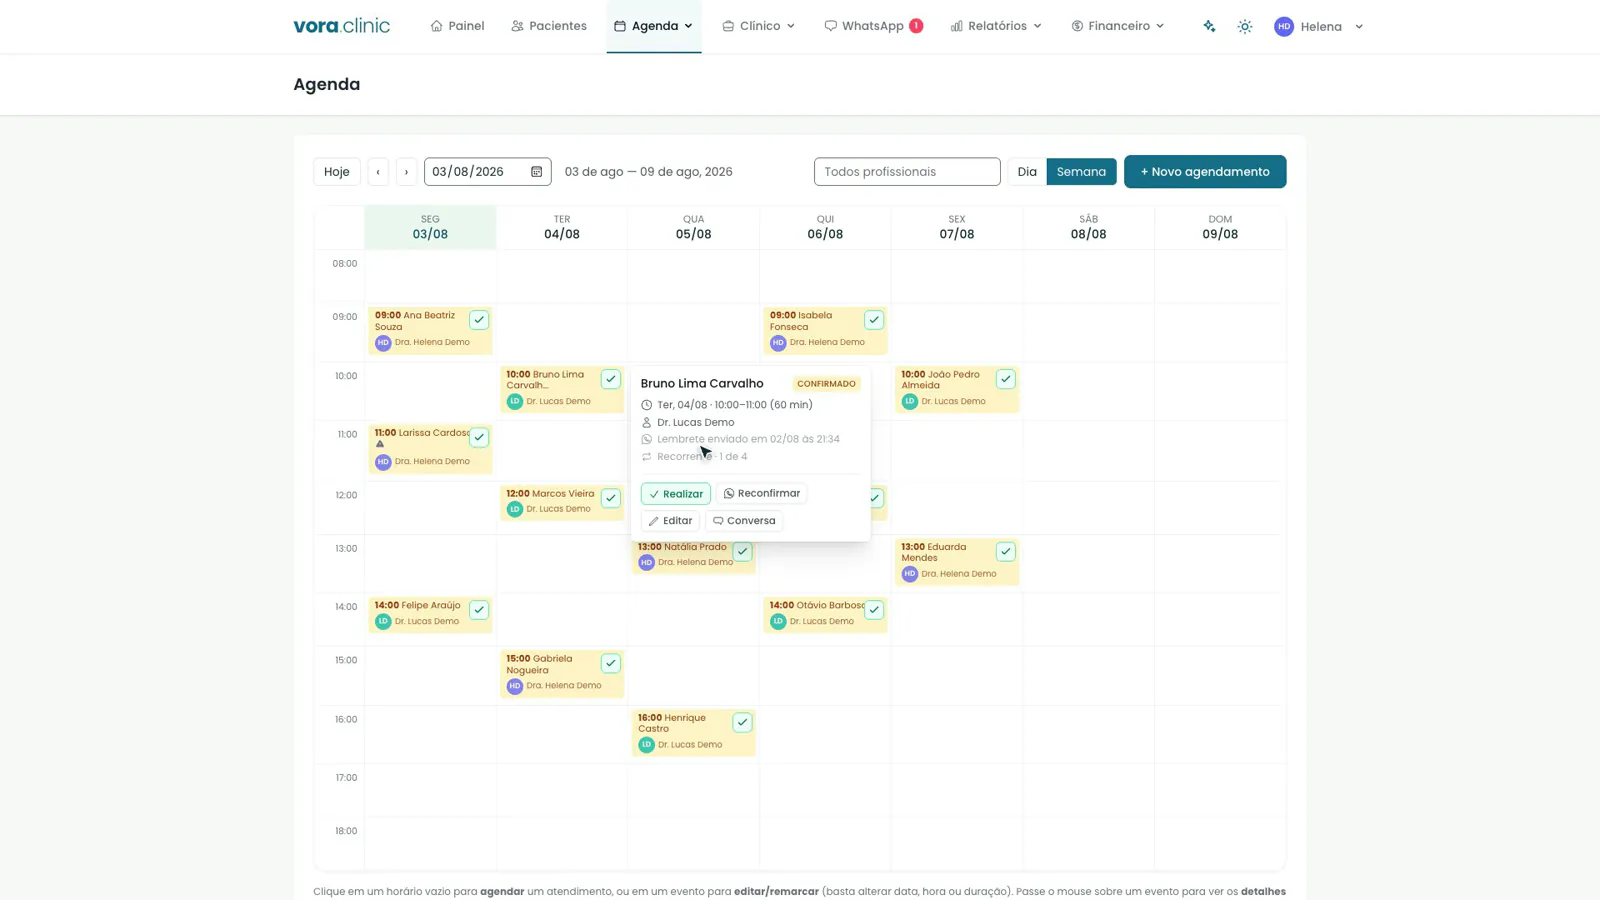The height and width of the screenshot is (900, 1600).
Task: Click the HD avatar on Isabela Fonseca appointment
Action: pyautogui.click(x=778, y=343)
